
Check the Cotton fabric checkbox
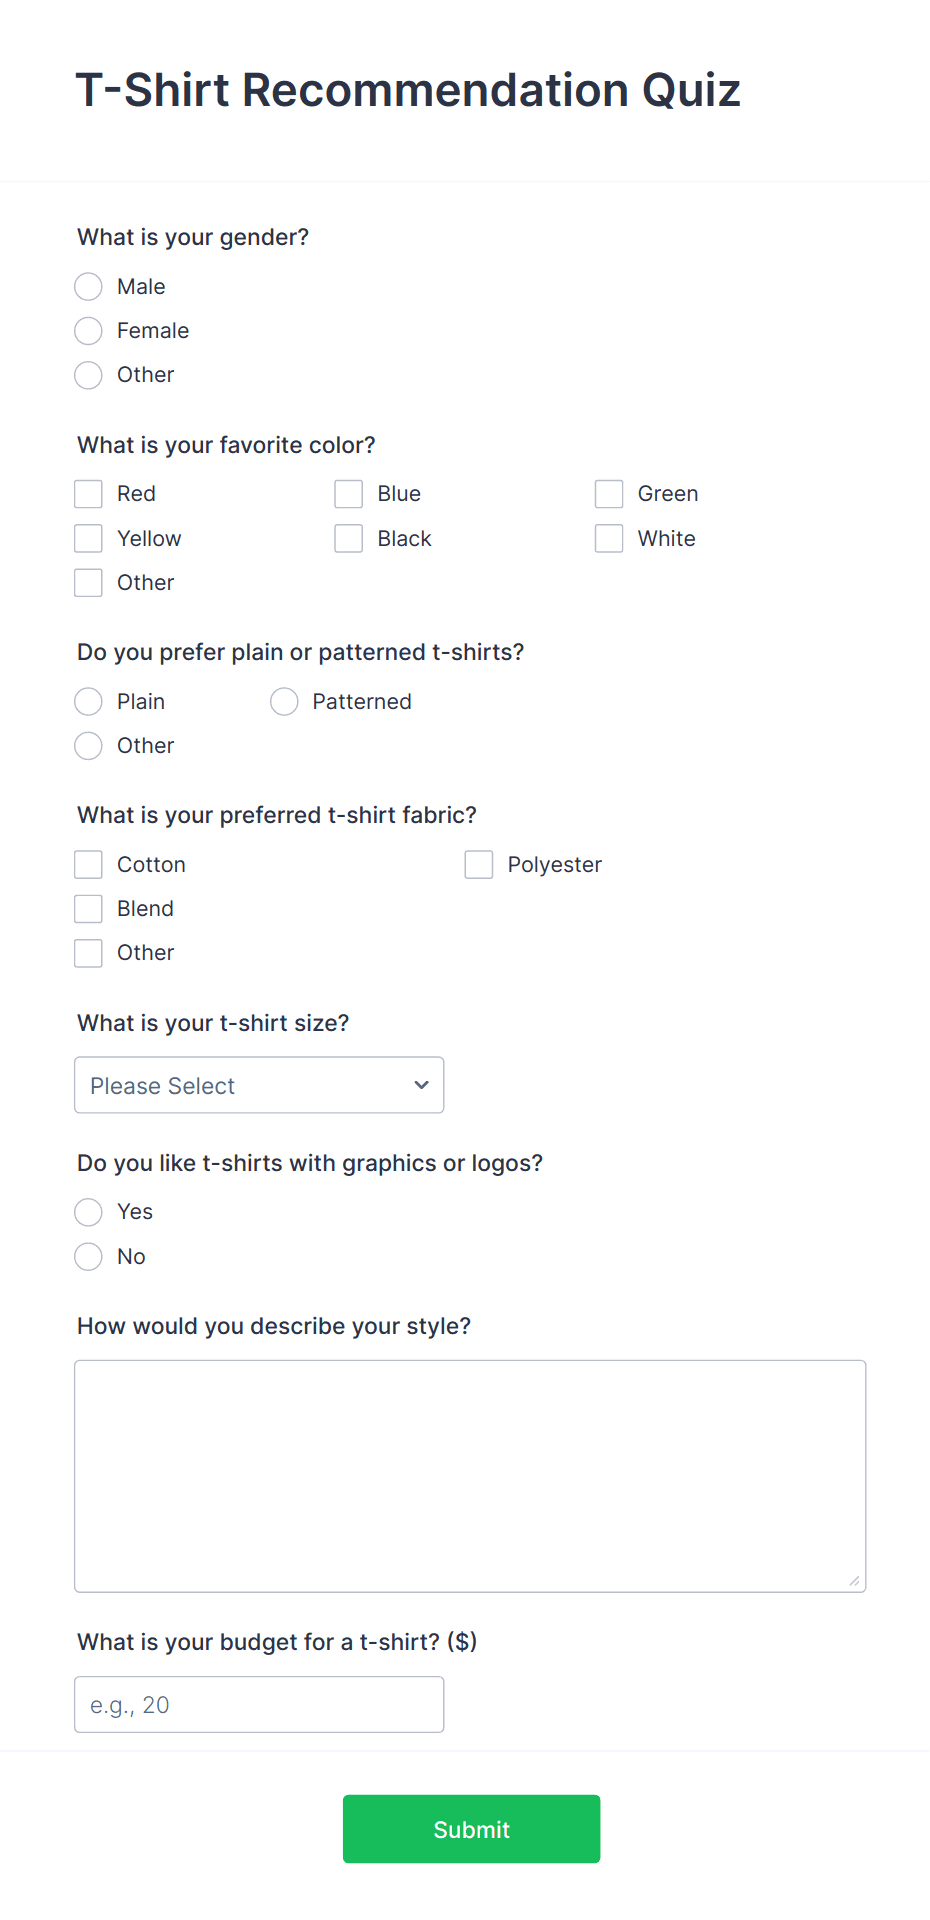[88, 864]
